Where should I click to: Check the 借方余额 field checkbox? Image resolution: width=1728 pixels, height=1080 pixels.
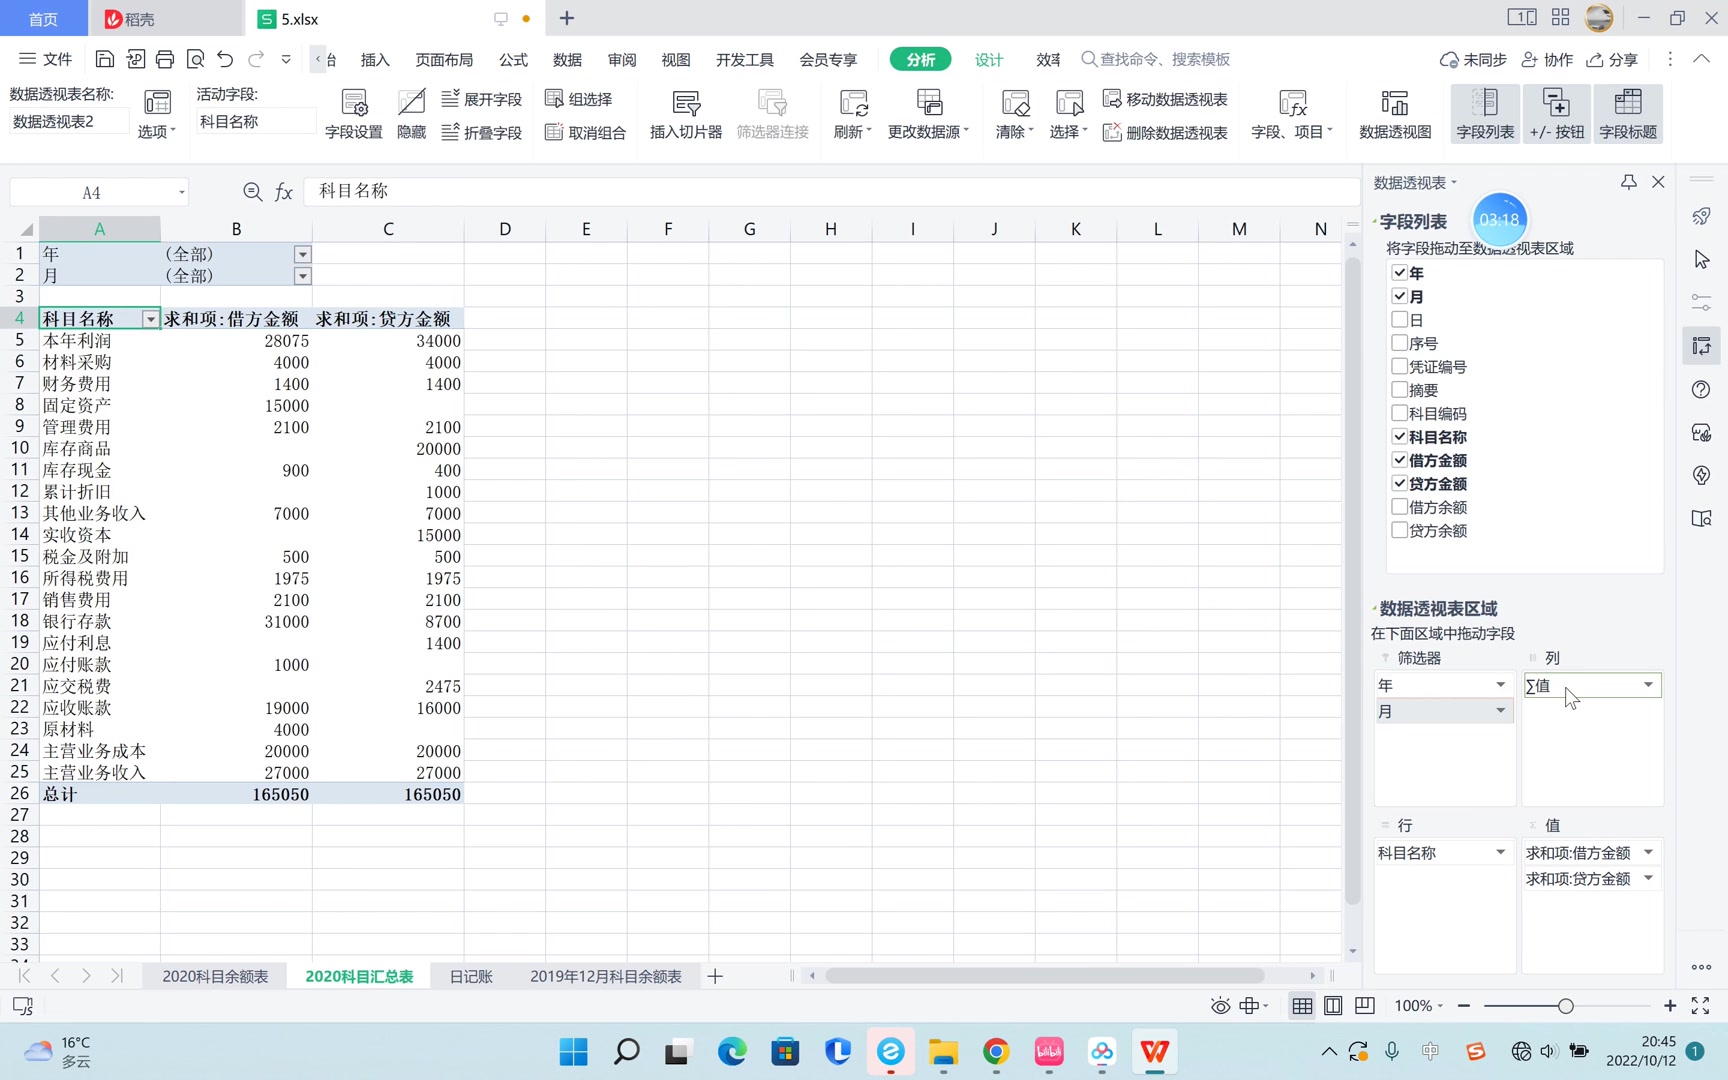tap(1400, 507)
